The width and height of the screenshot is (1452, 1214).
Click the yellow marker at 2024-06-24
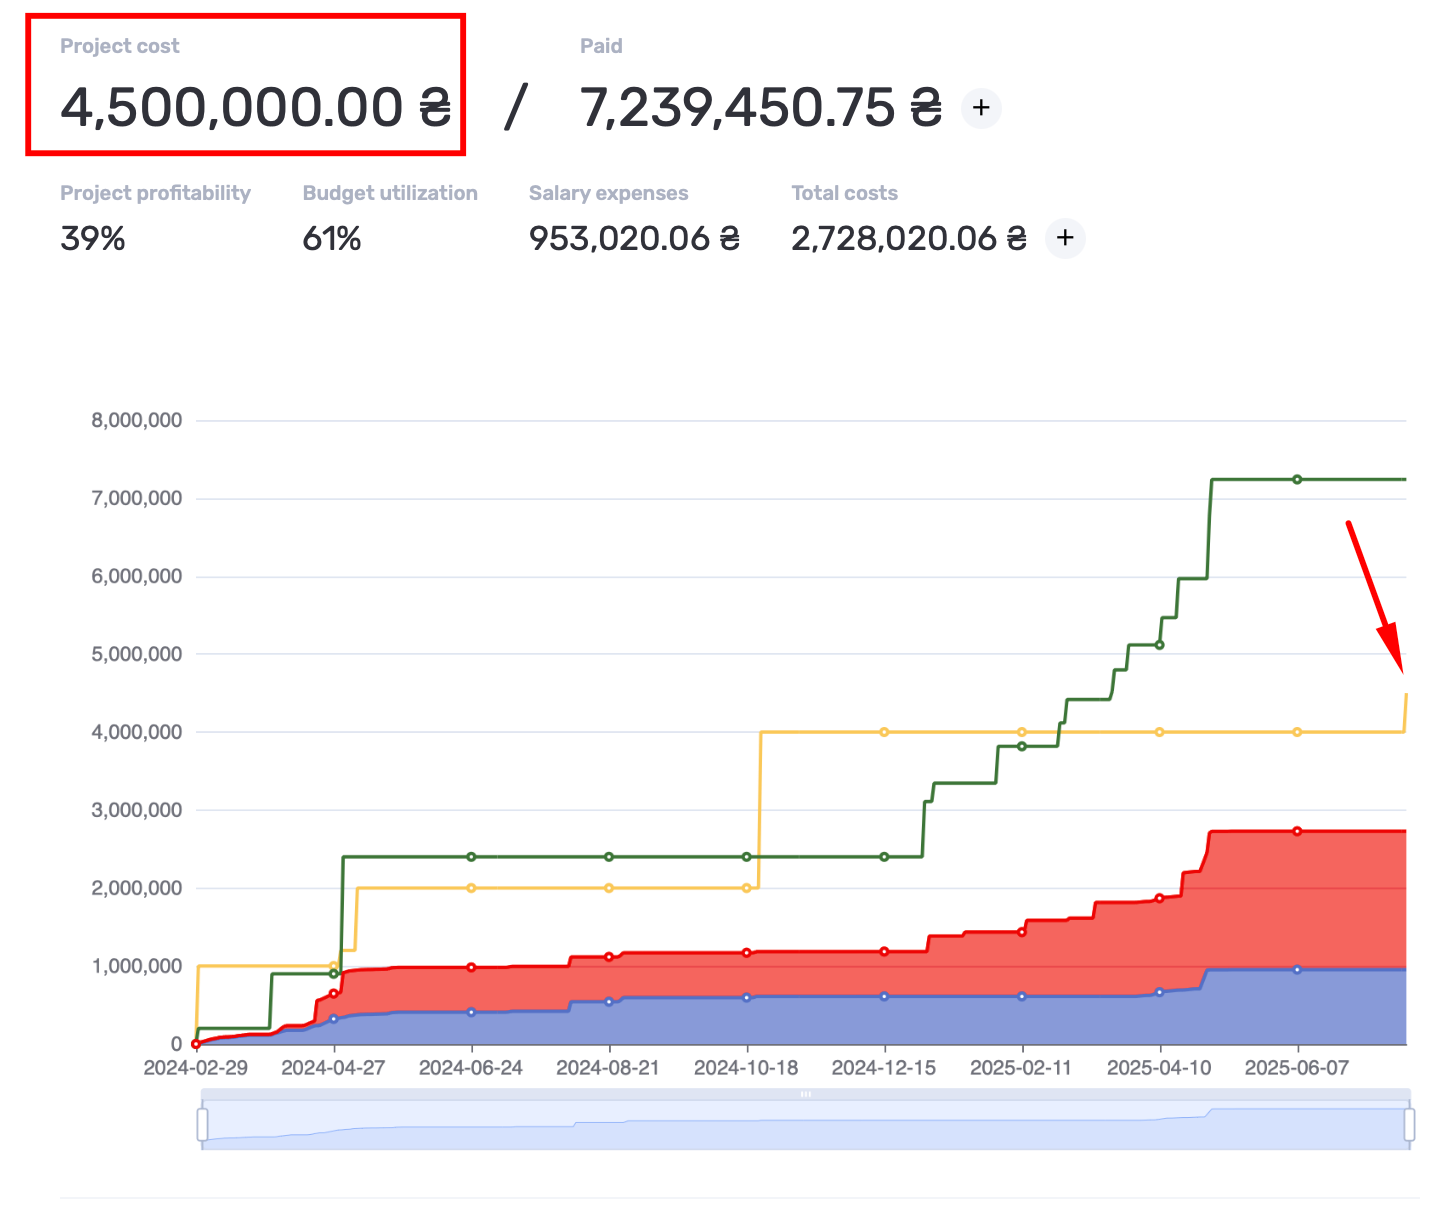[x=471, y=888]
